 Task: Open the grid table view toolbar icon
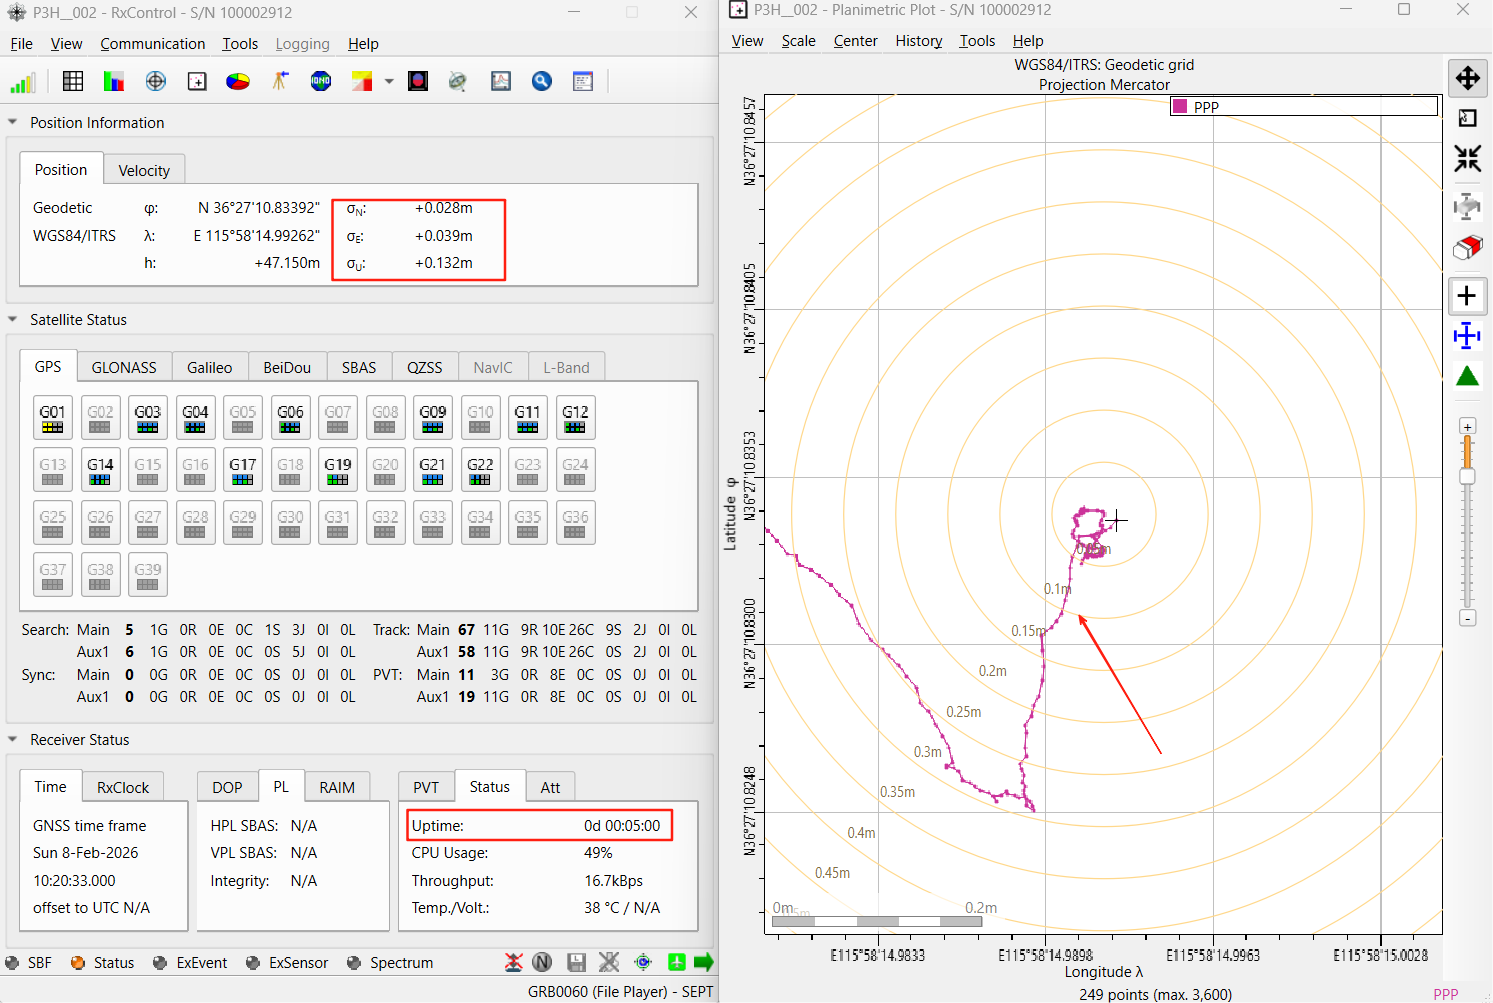pos(73,81)
